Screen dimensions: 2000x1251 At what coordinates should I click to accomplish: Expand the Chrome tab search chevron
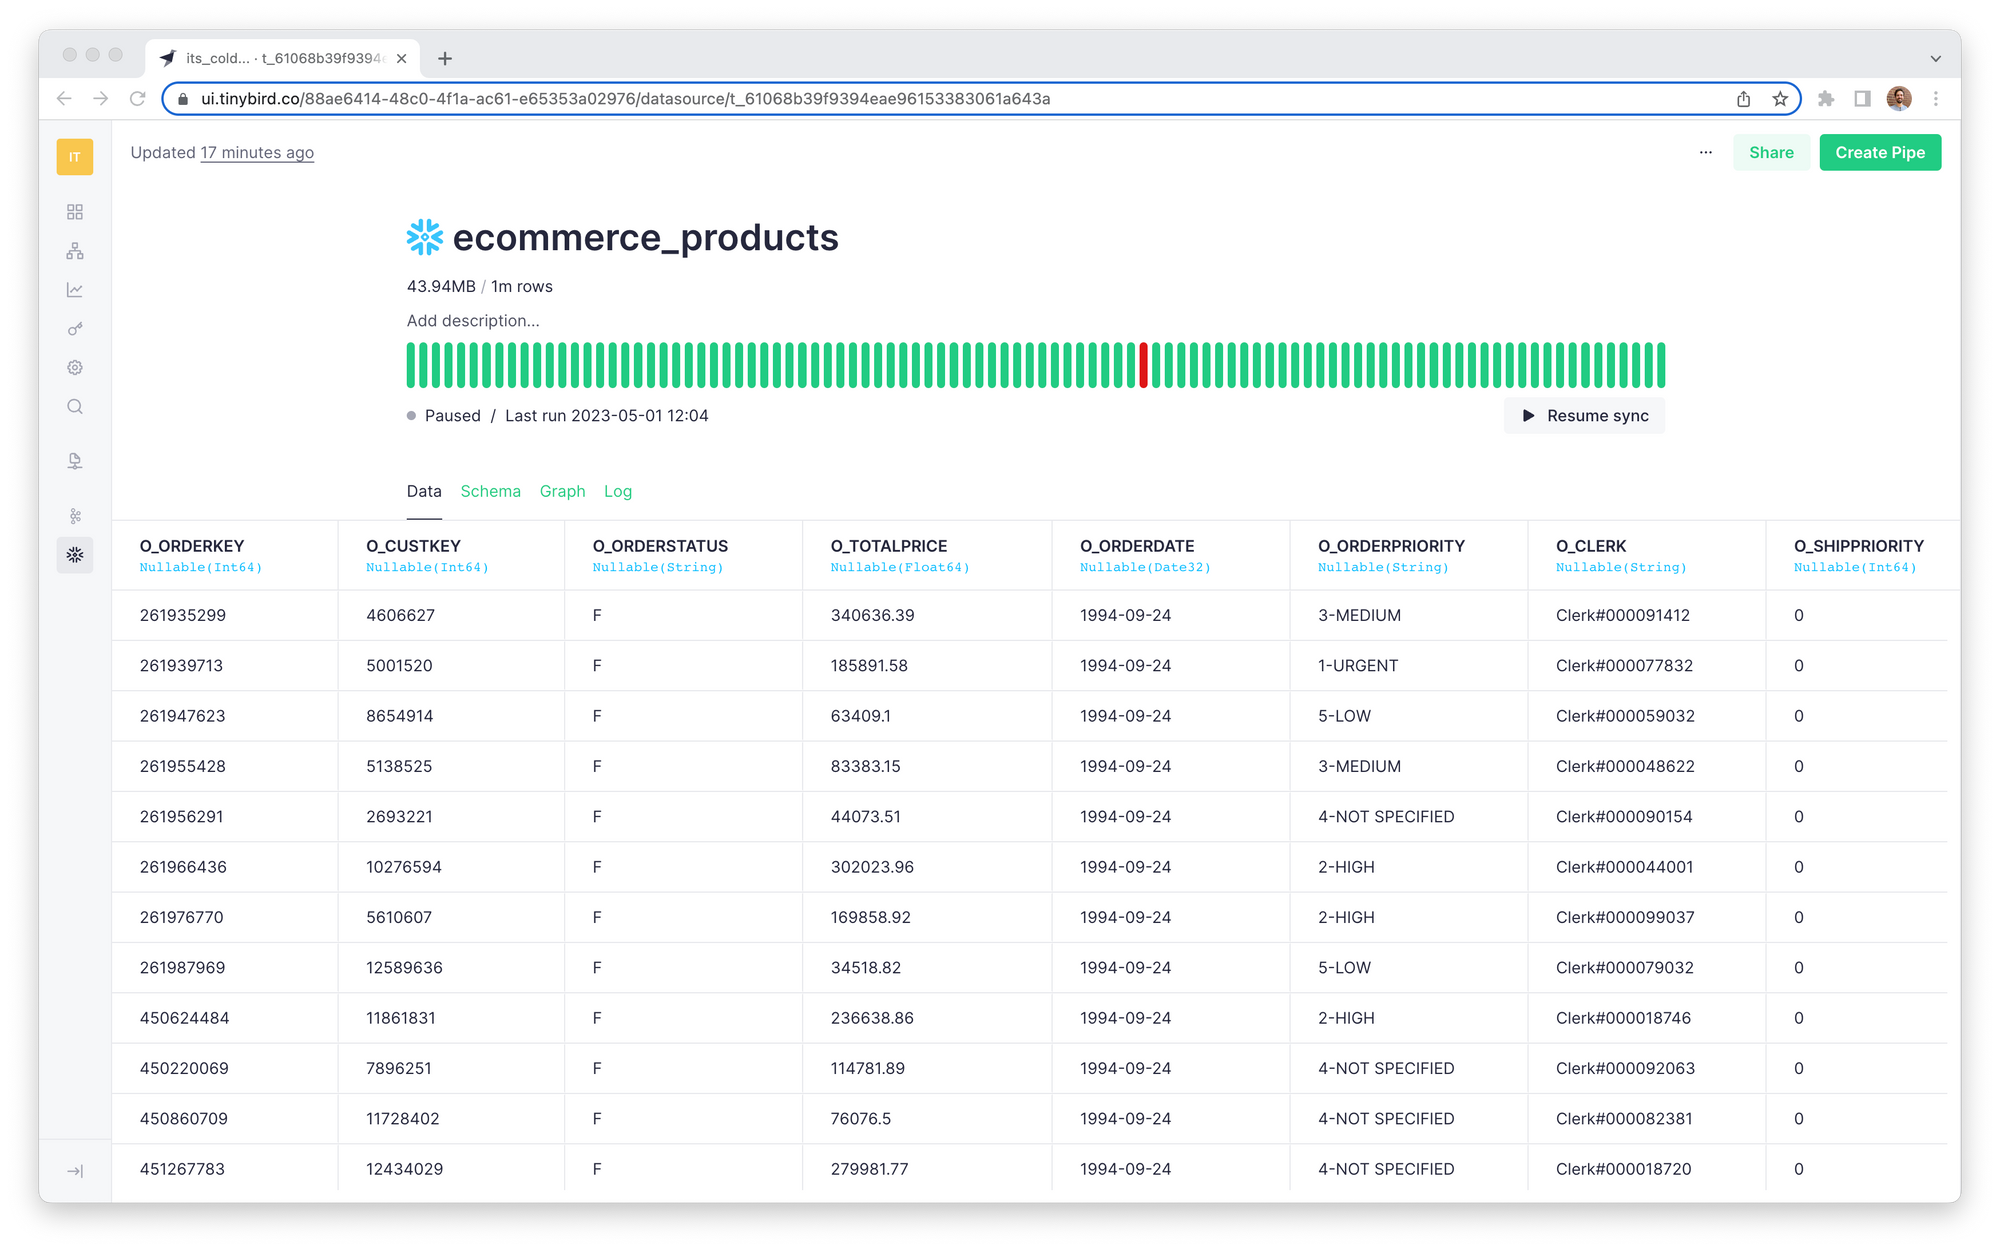pos(1935,59)
